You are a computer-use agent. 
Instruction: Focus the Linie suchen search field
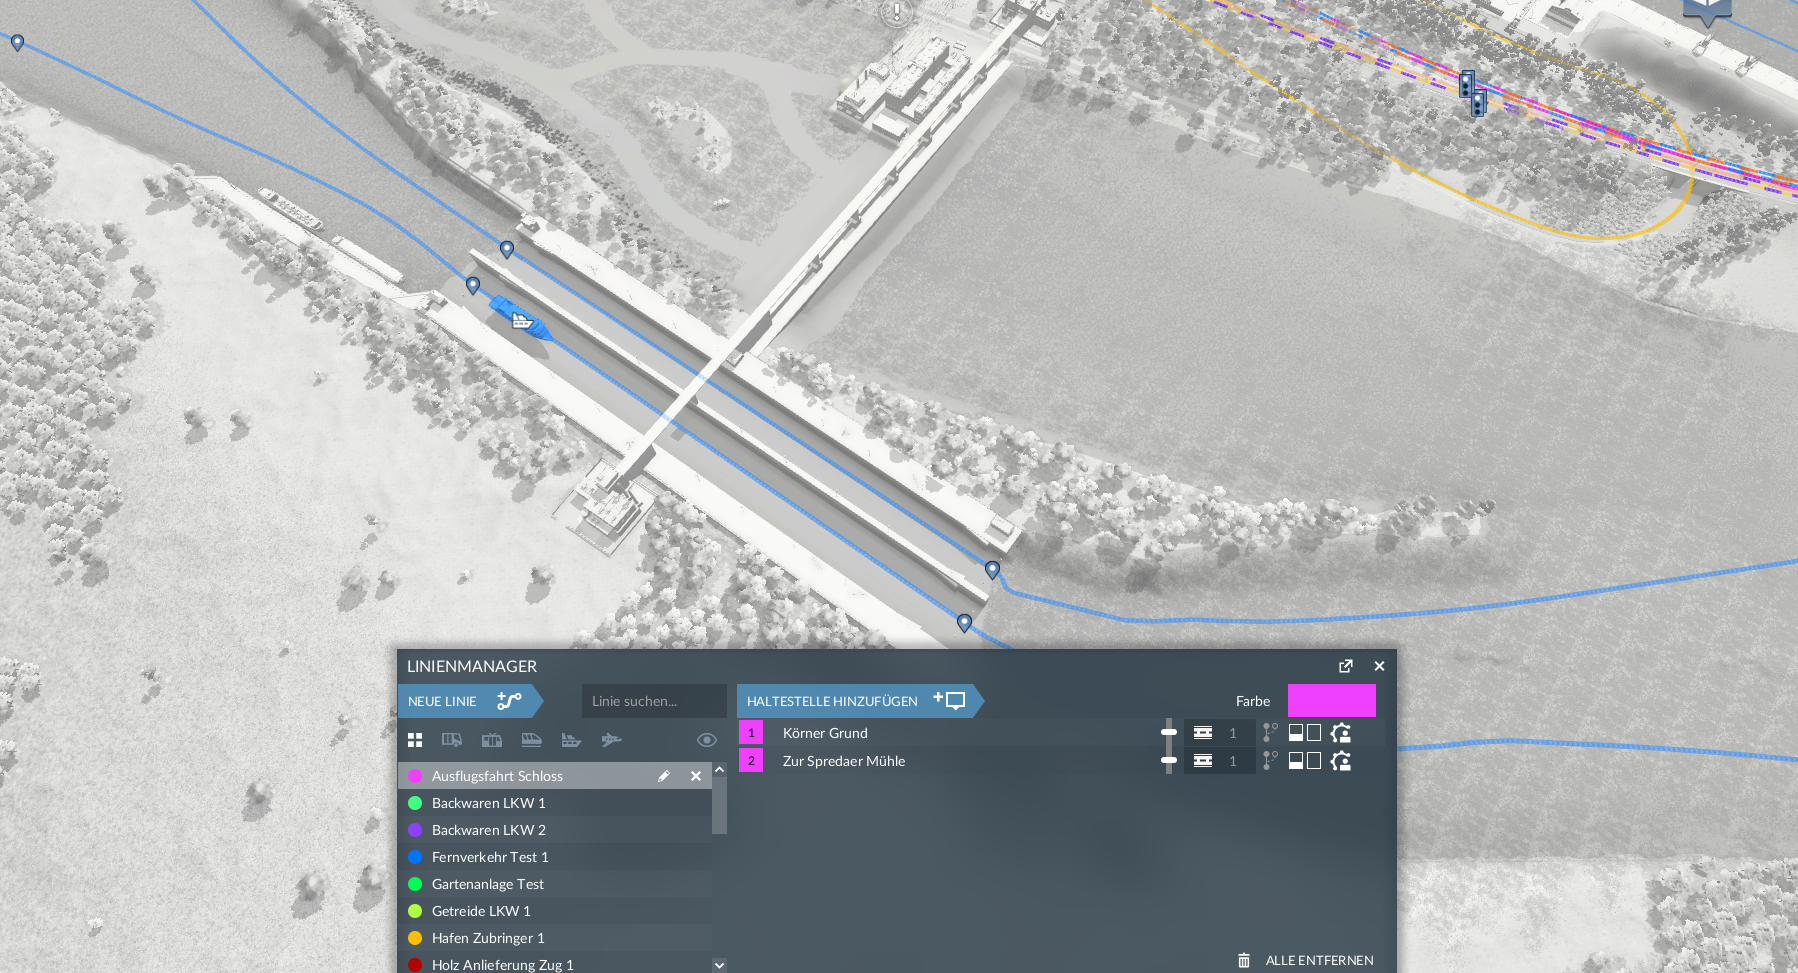click(654, 701)
